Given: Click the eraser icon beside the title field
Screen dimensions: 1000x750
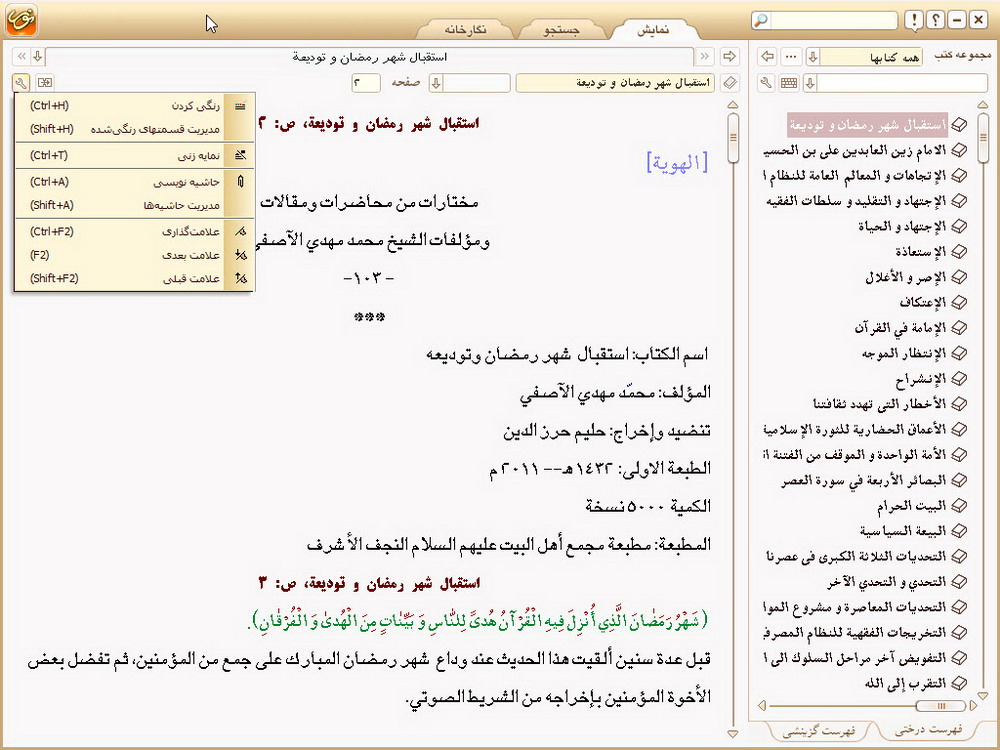Looking at the screenshot, I should (730, 83).
